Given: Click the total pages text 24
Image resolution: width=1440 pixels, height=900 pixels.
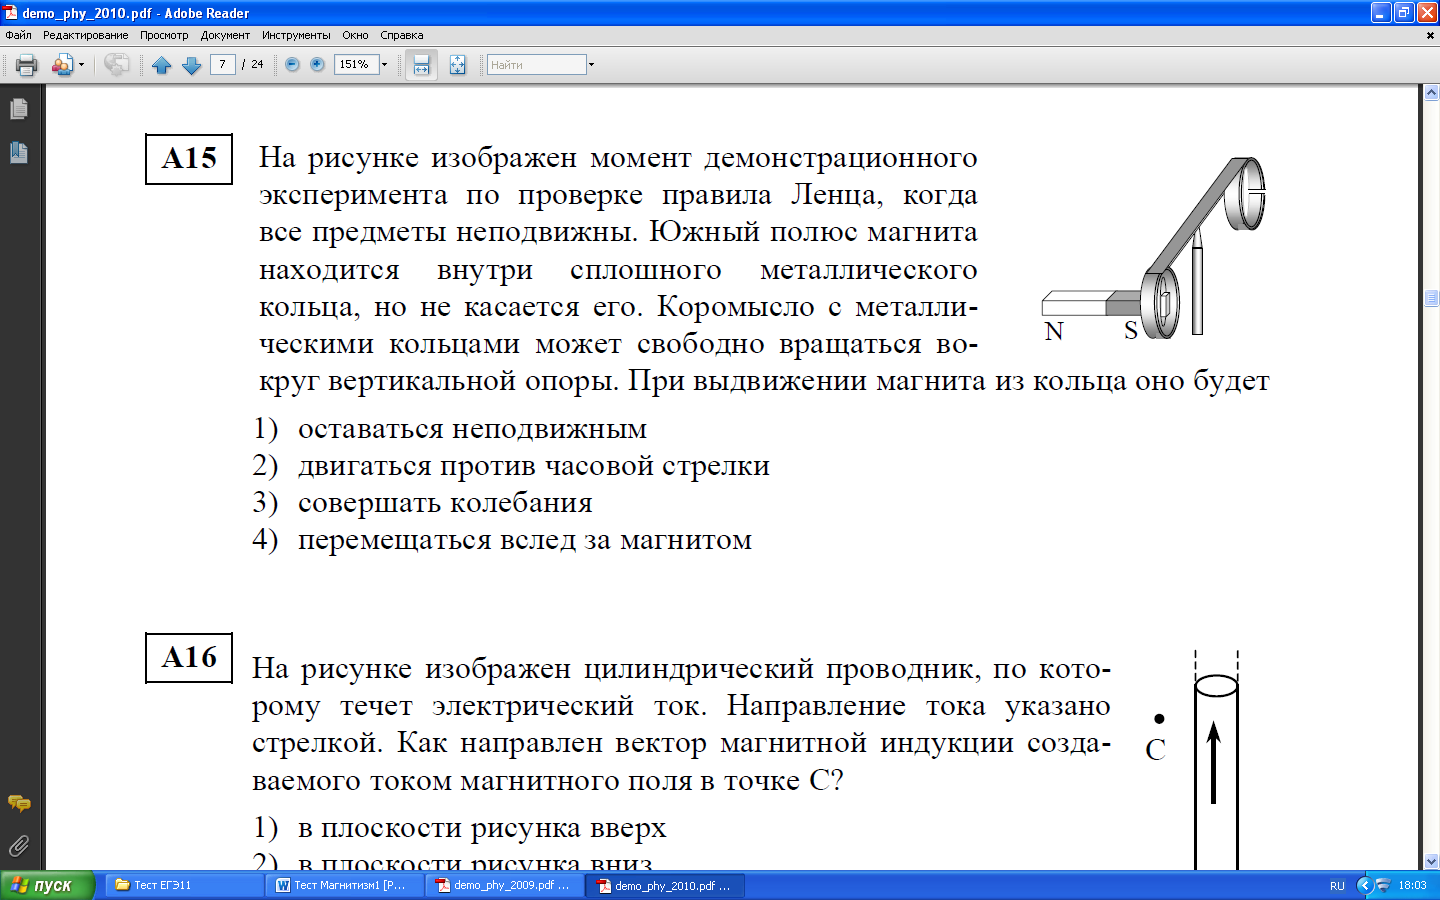Looking at the screenshot, I should tap(257, 64).
